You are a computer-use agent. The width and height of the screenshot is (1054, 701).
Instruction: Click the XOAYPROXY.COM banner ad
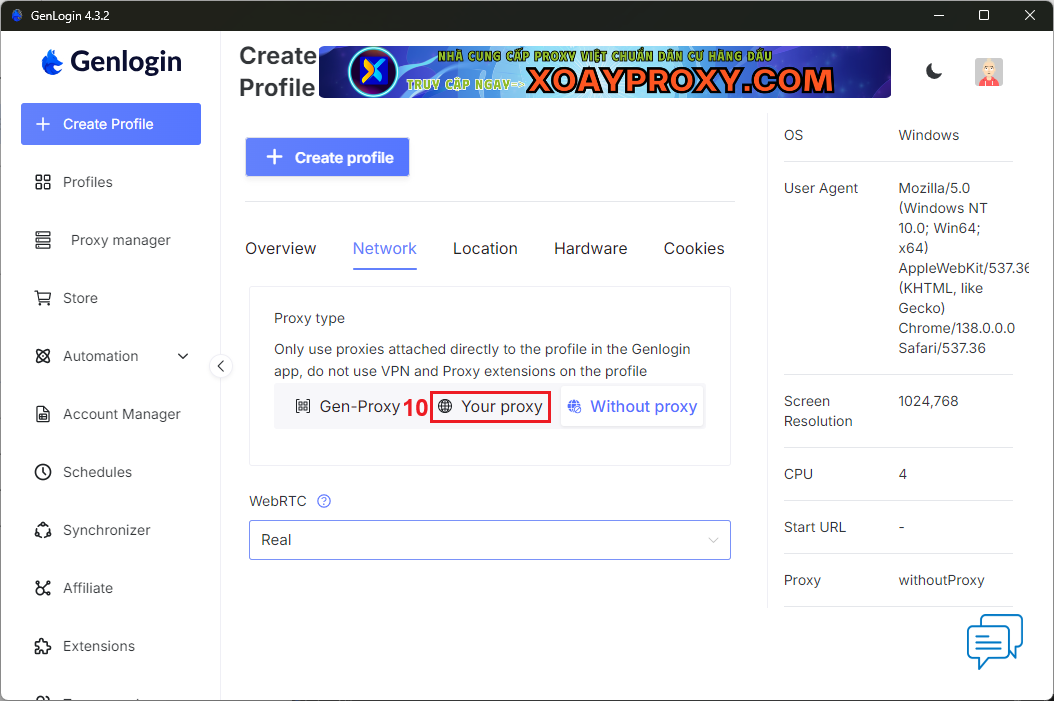coord(604,72)
